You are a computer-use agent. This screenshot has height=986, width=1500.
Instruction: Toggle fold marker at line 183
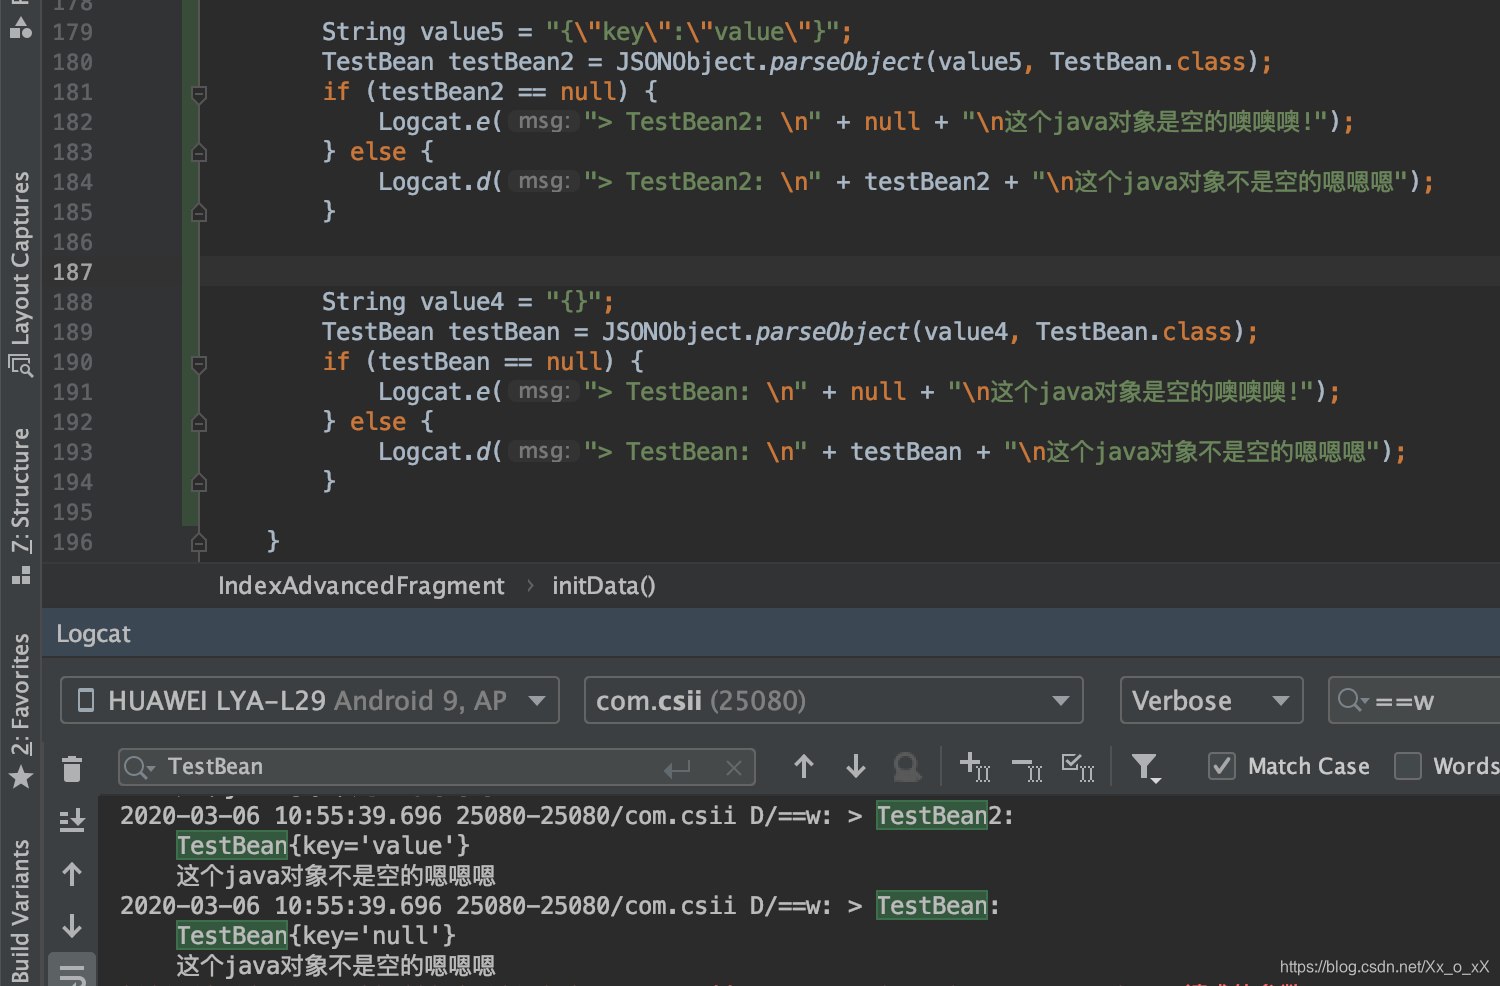point(199,153)
